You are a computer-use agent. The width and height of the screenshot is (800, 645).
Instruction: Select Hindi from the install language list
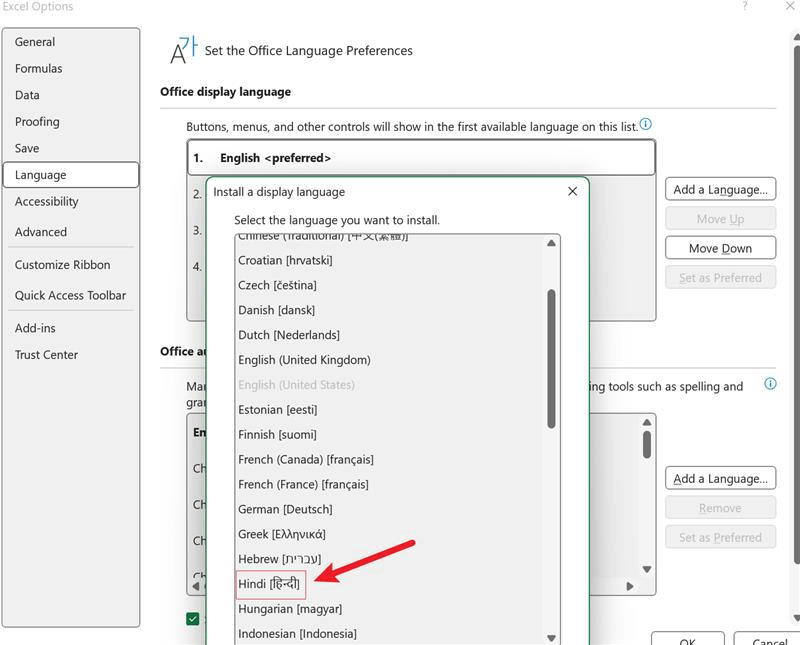tap(272, 584)
